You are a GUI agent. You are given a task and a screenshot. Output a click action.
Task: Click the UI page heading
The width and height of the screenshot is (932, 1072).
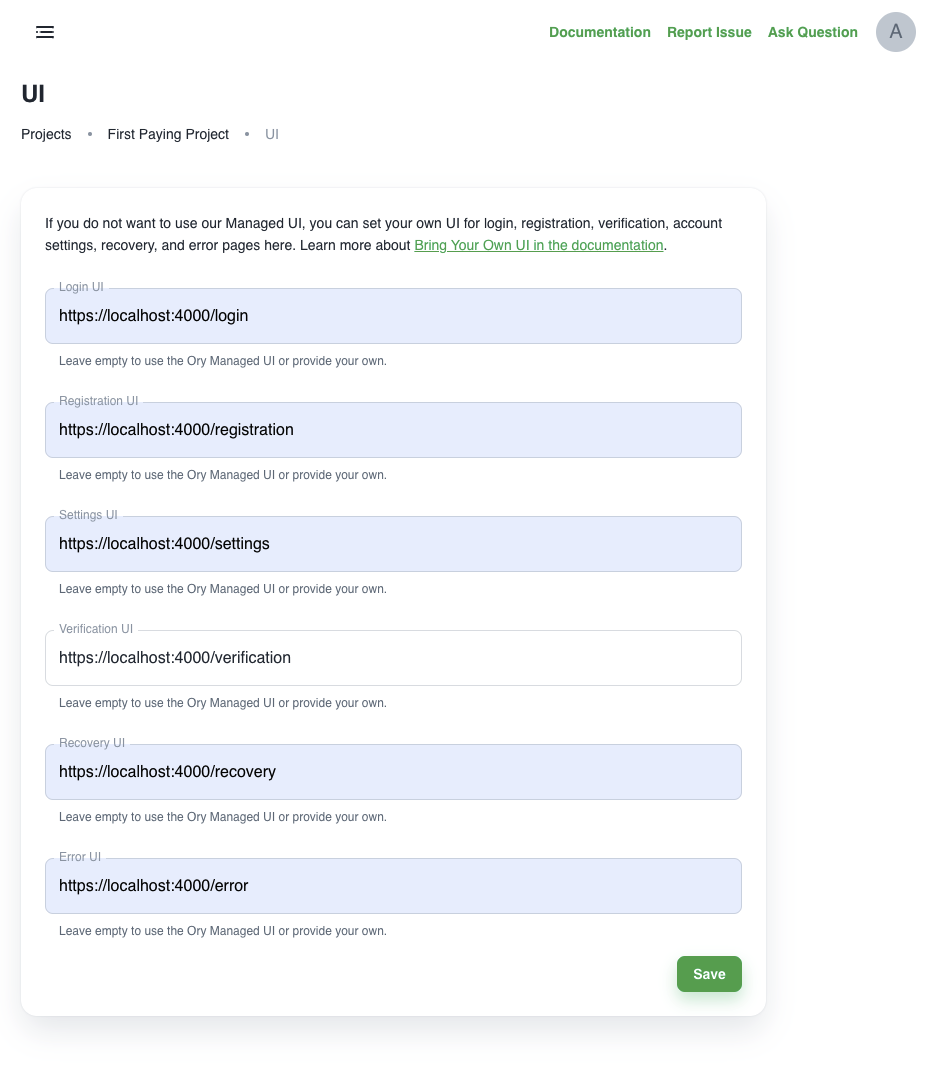[x=33, y=94]
